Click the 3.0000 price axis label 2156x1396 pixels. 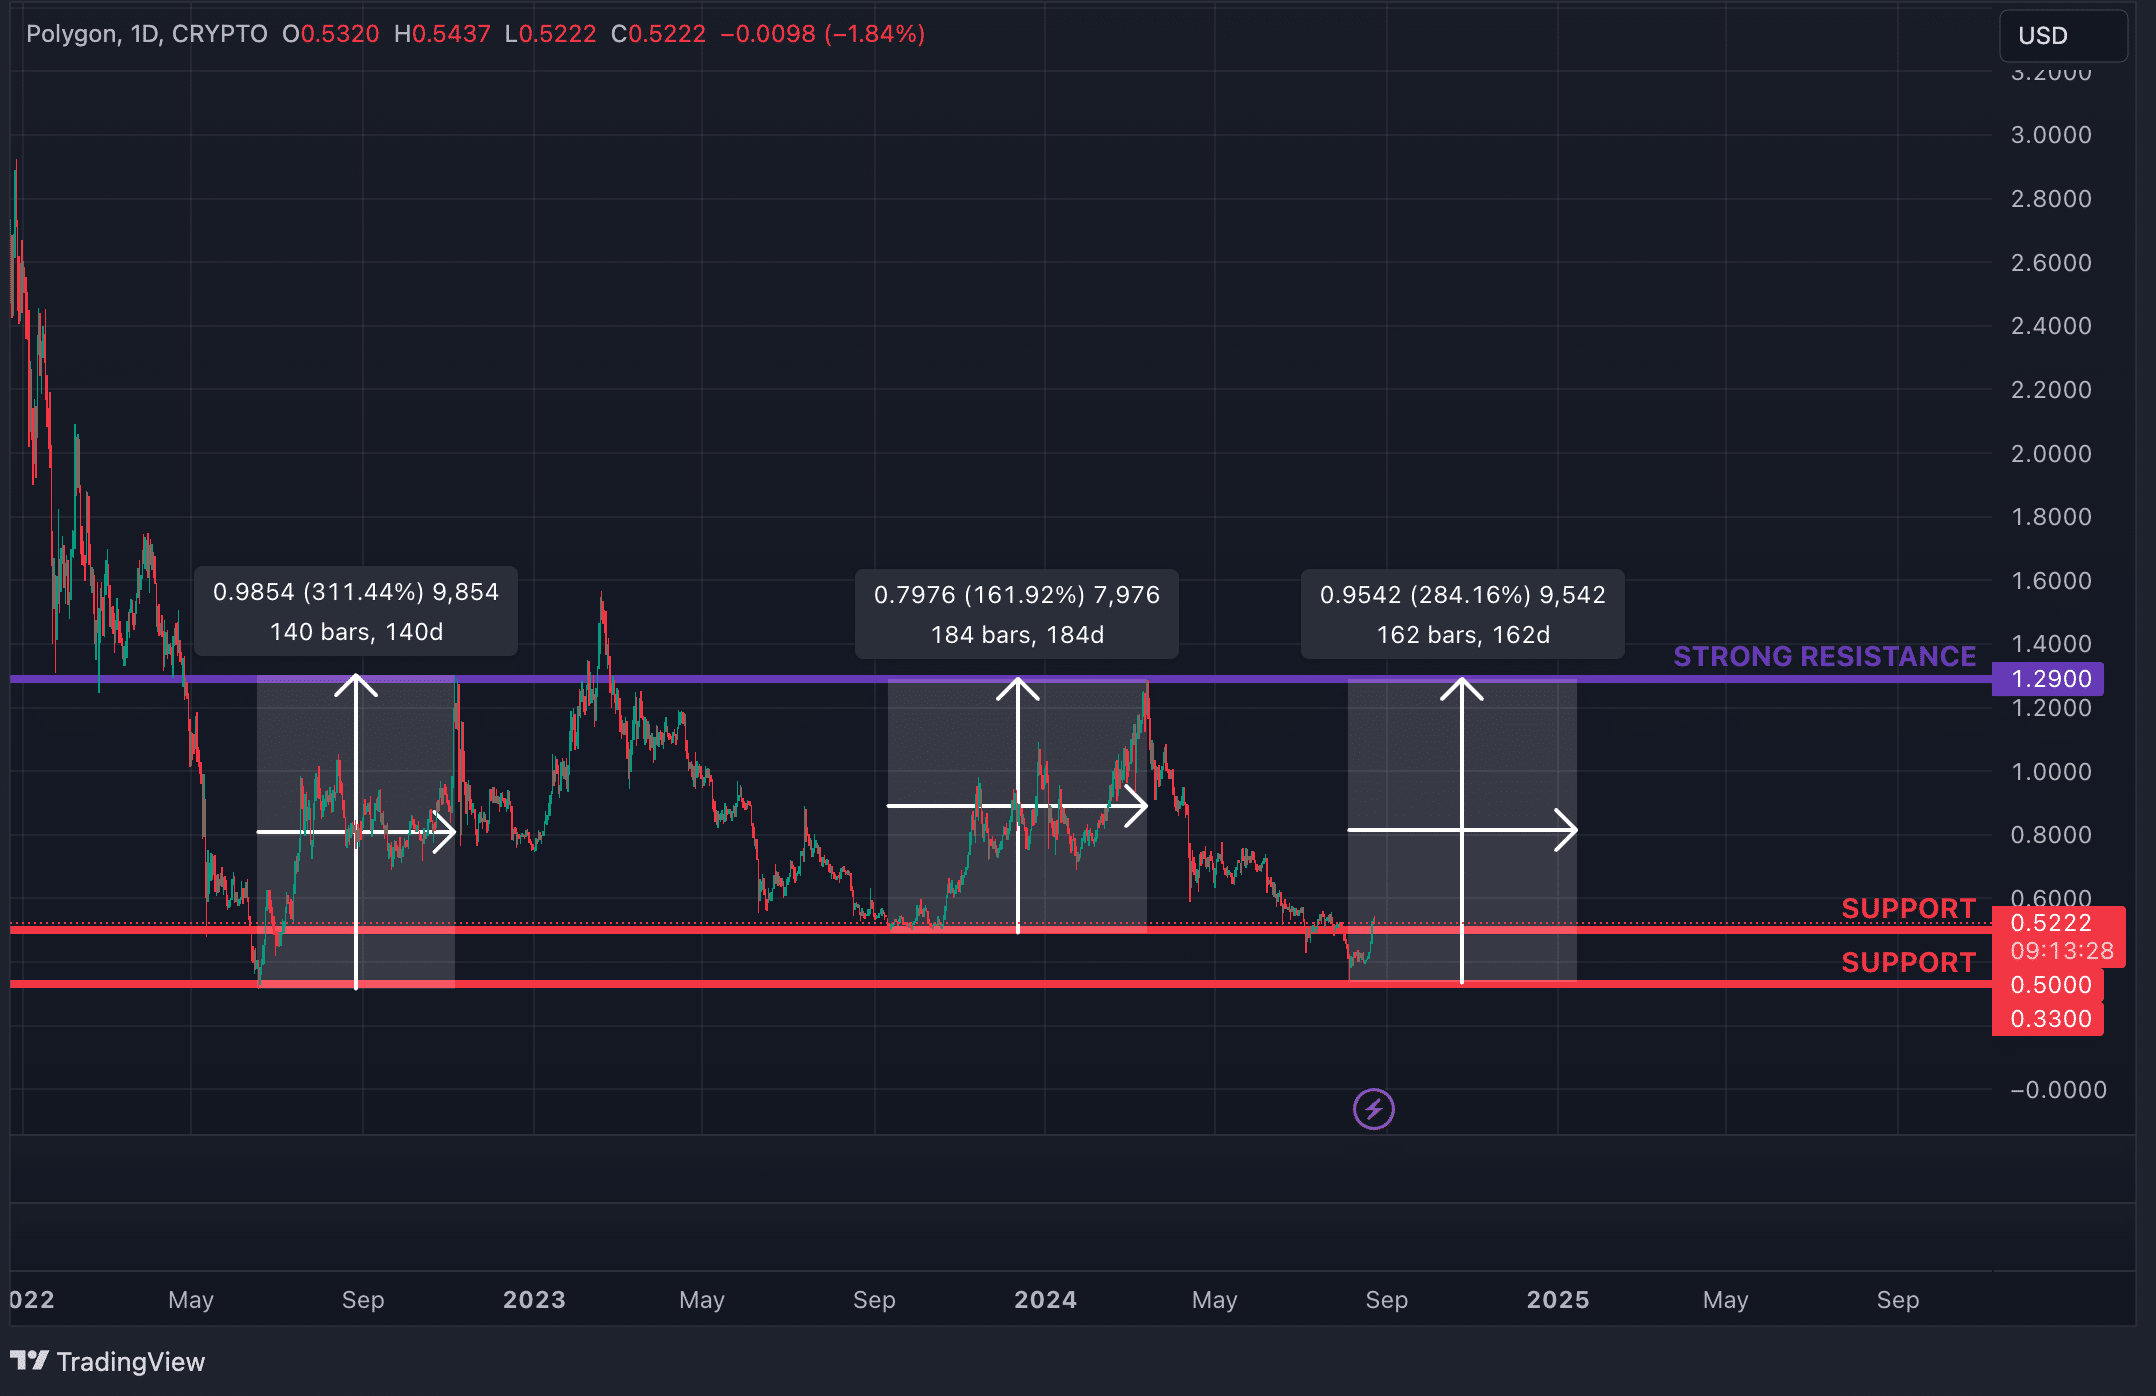pyautogui.click(x=2051, y=135)
